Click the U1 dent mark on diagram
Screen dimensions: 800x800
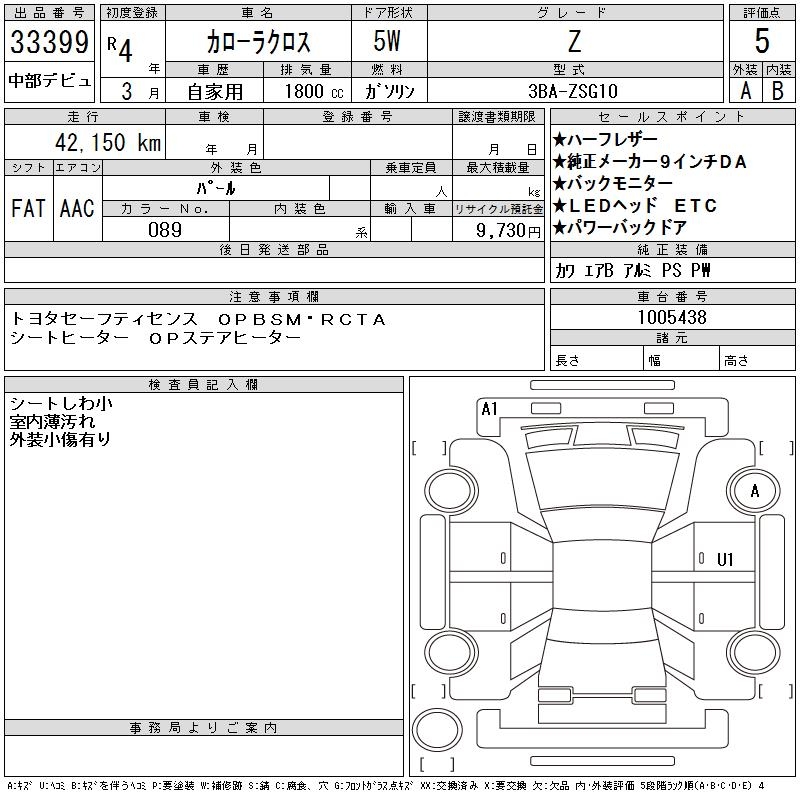point(725,560)
